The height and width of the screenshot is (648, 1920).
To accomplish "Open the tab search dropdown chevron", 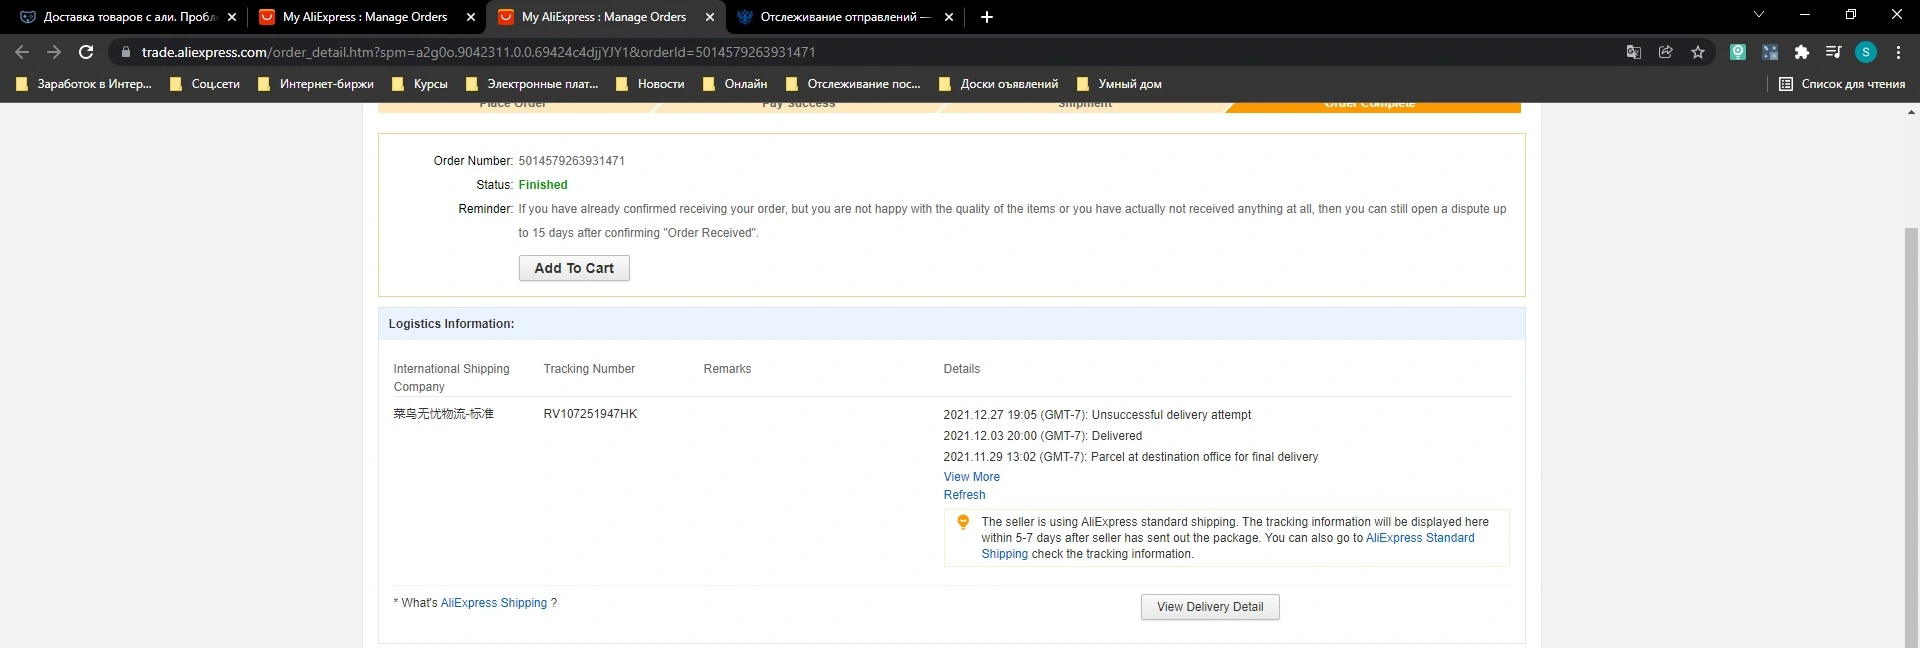I will pos(1759,15).
